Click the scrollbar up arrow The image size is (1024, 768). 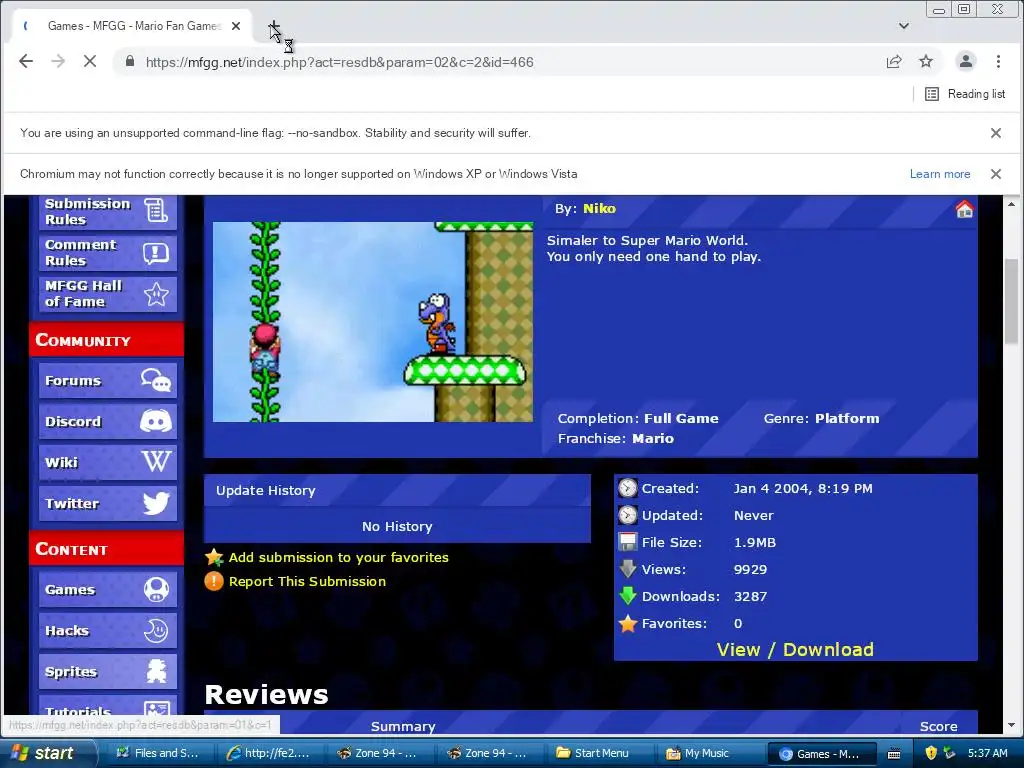point(1011,204)
